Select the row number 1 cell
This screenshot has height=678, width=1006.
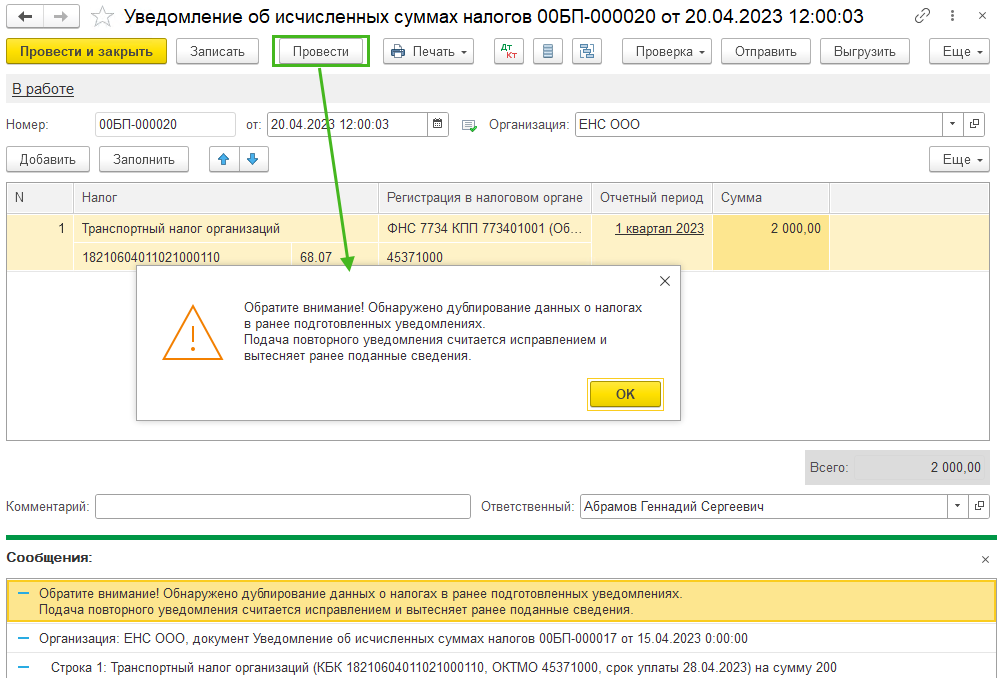40,242
